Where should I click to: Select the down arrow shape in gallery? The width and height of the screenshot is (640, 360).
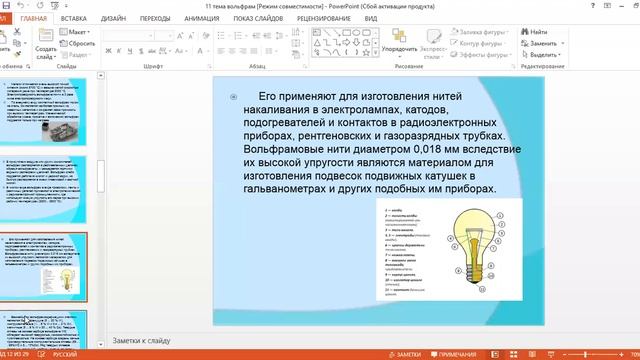tap(356, 42)
